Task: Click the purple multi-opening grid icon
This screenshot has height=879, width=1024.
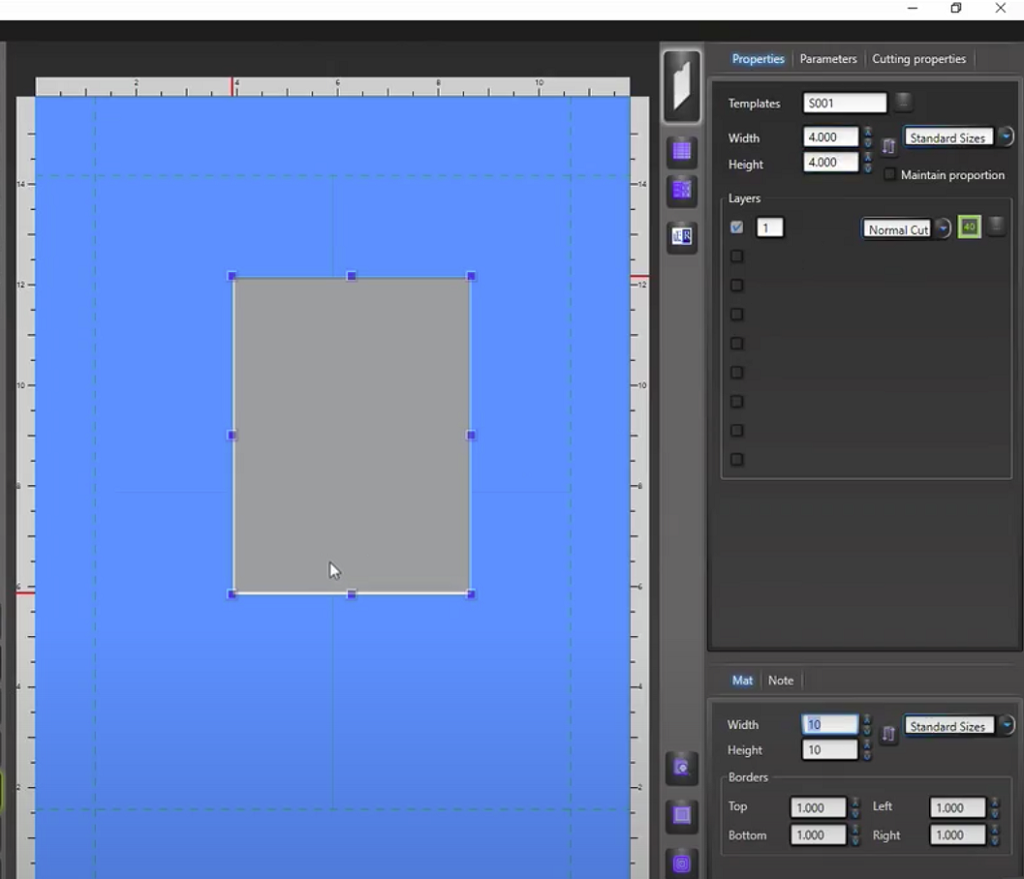Action: tap(682, 190)
